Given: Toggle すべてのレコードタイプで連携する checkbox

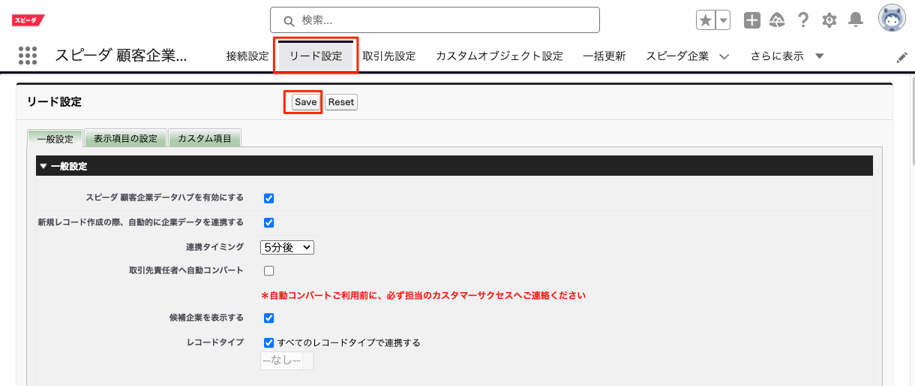Looking at the screenshot, I should click(x=269, y=343).
